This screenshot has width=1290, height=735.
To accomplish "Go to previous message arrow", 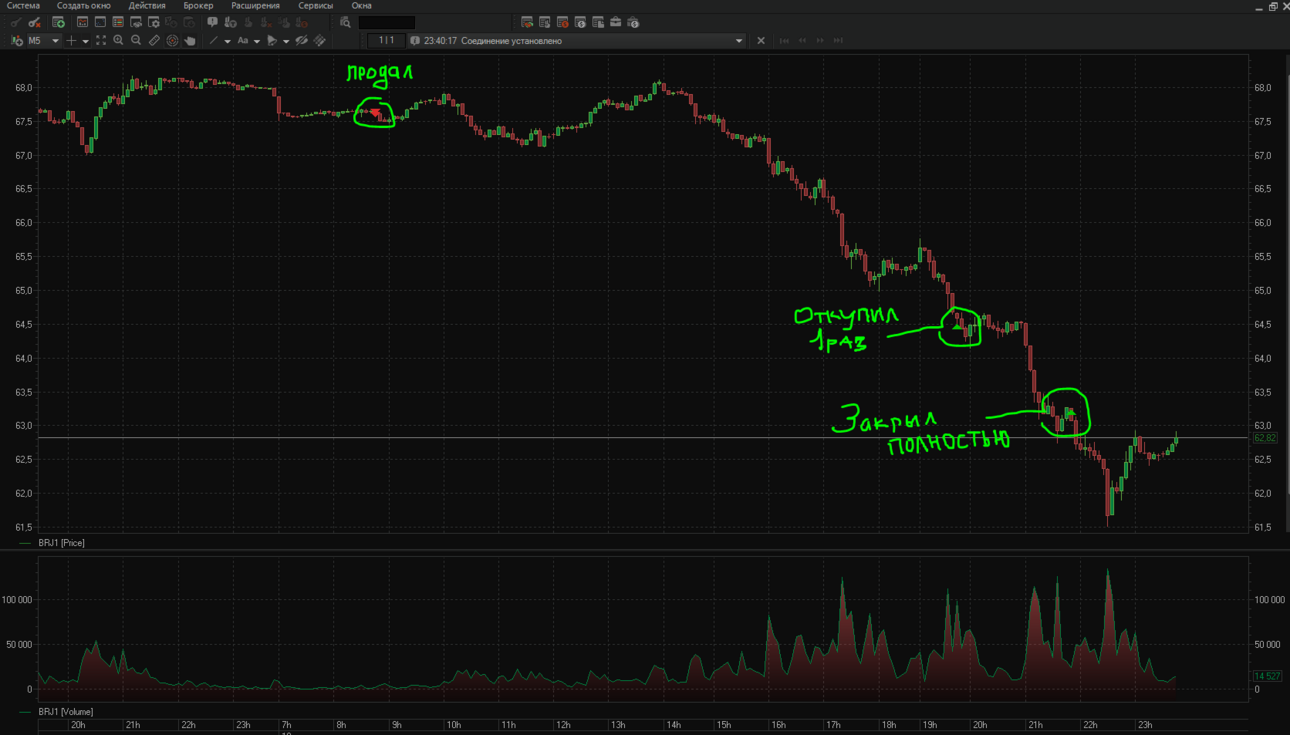I will coord(802,41).
